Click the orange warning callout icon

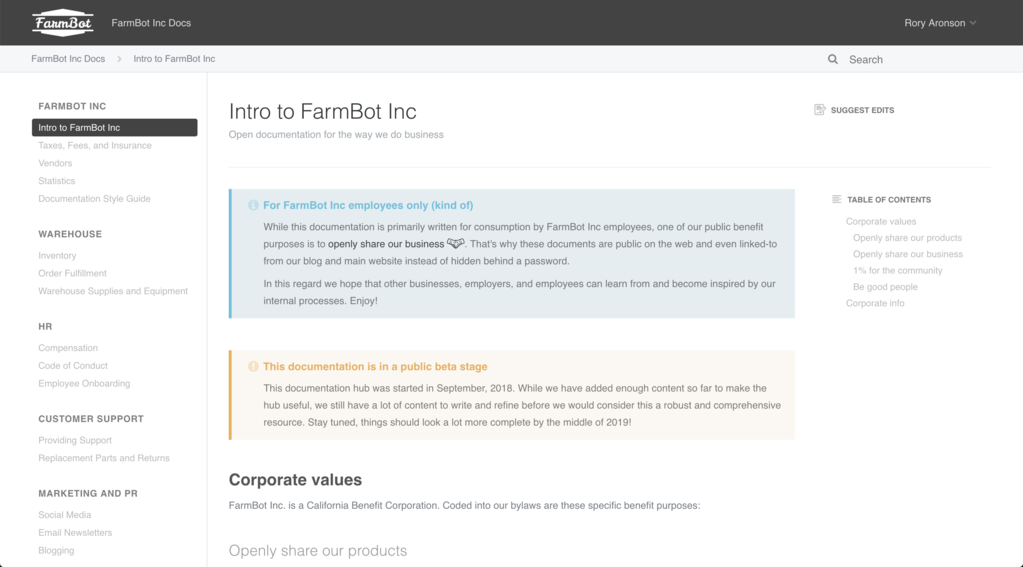pos(253,367)
